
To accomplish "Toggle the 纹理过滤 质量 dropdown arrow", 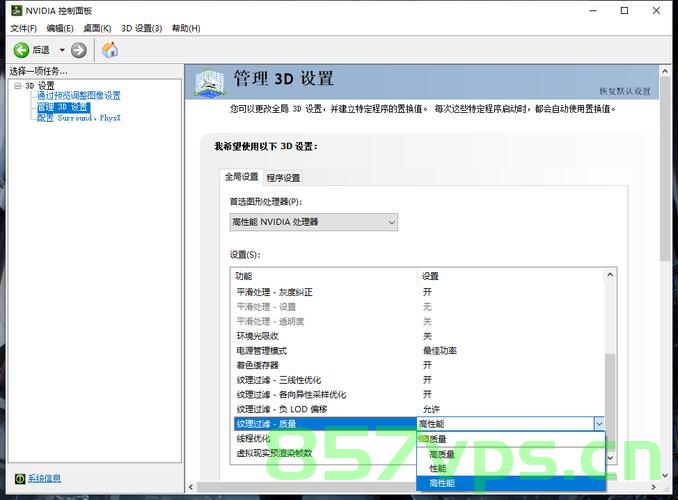I will point(599,424).
